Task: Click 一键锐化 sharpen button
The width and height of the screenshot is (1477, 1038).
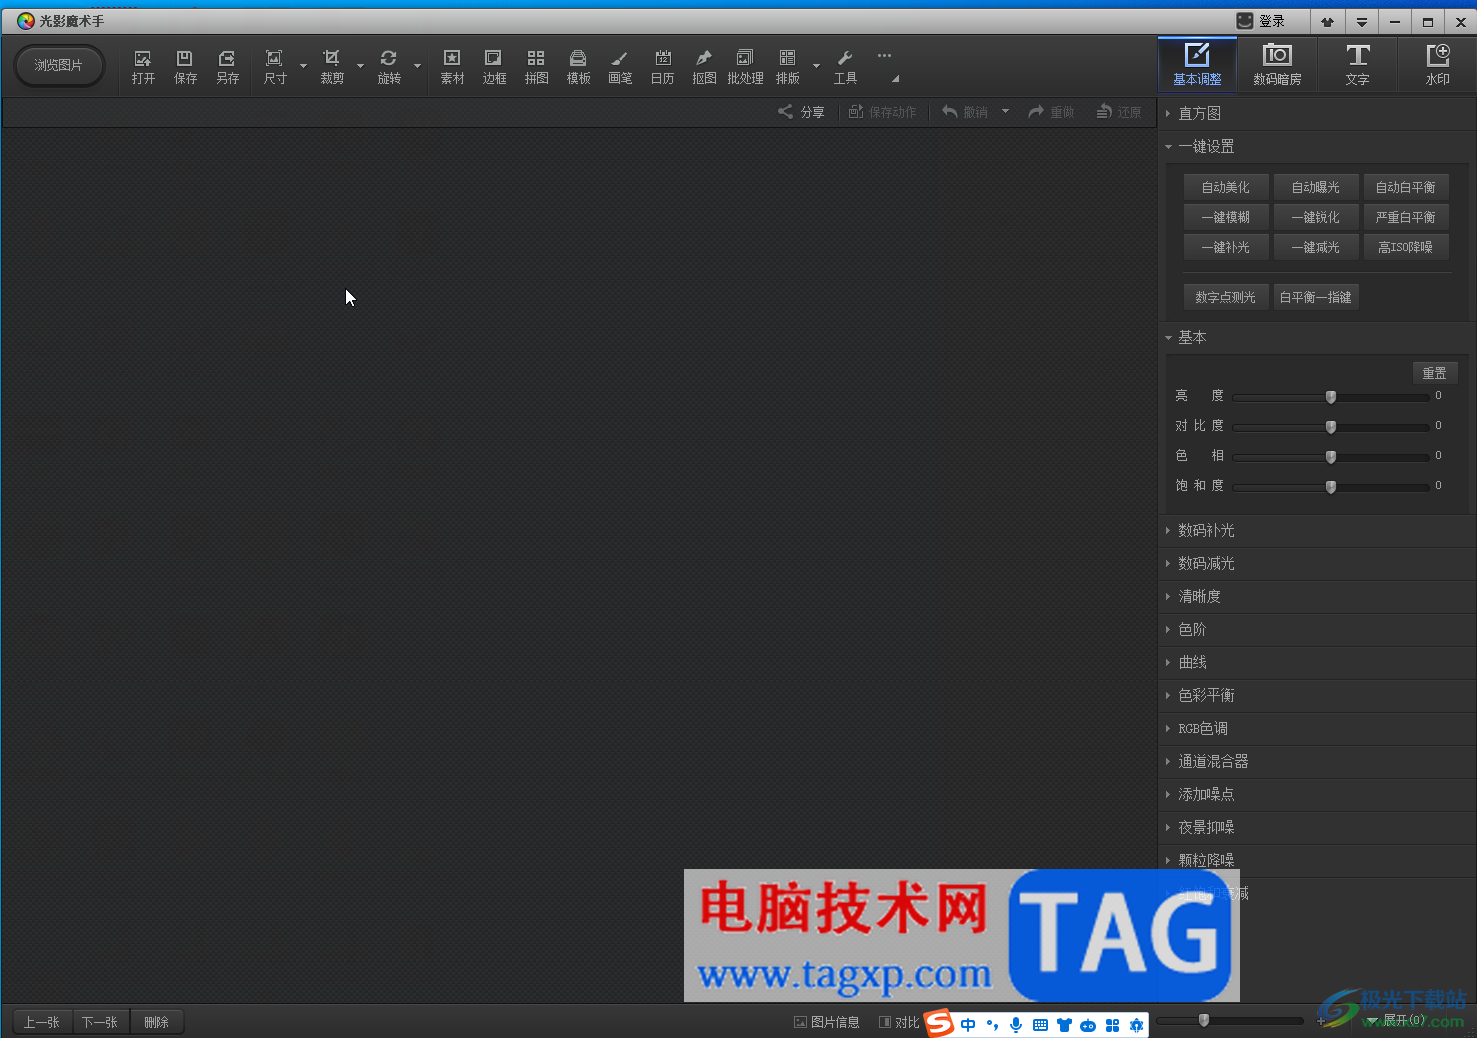Action: click(x=1316, y=217)
